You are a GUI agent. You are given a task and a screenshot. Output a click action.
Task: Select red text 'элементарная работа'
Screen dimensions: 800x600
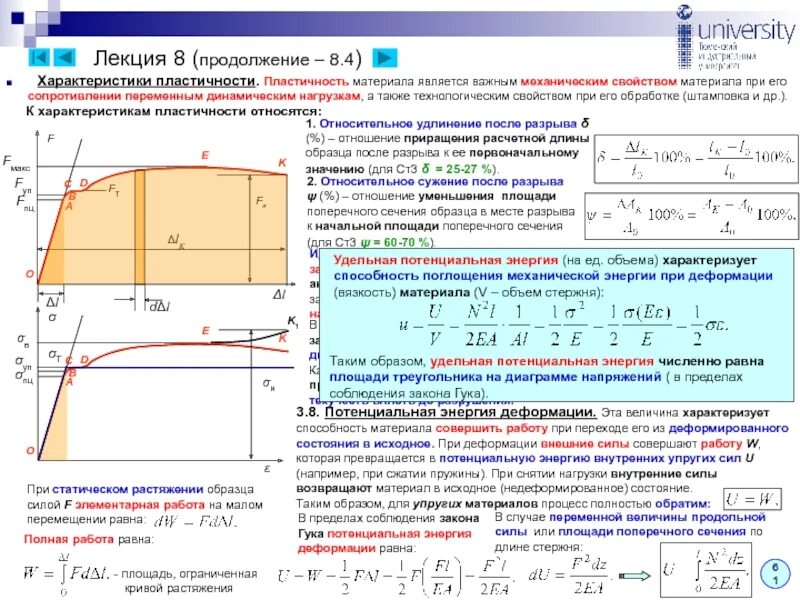(140, 505)
